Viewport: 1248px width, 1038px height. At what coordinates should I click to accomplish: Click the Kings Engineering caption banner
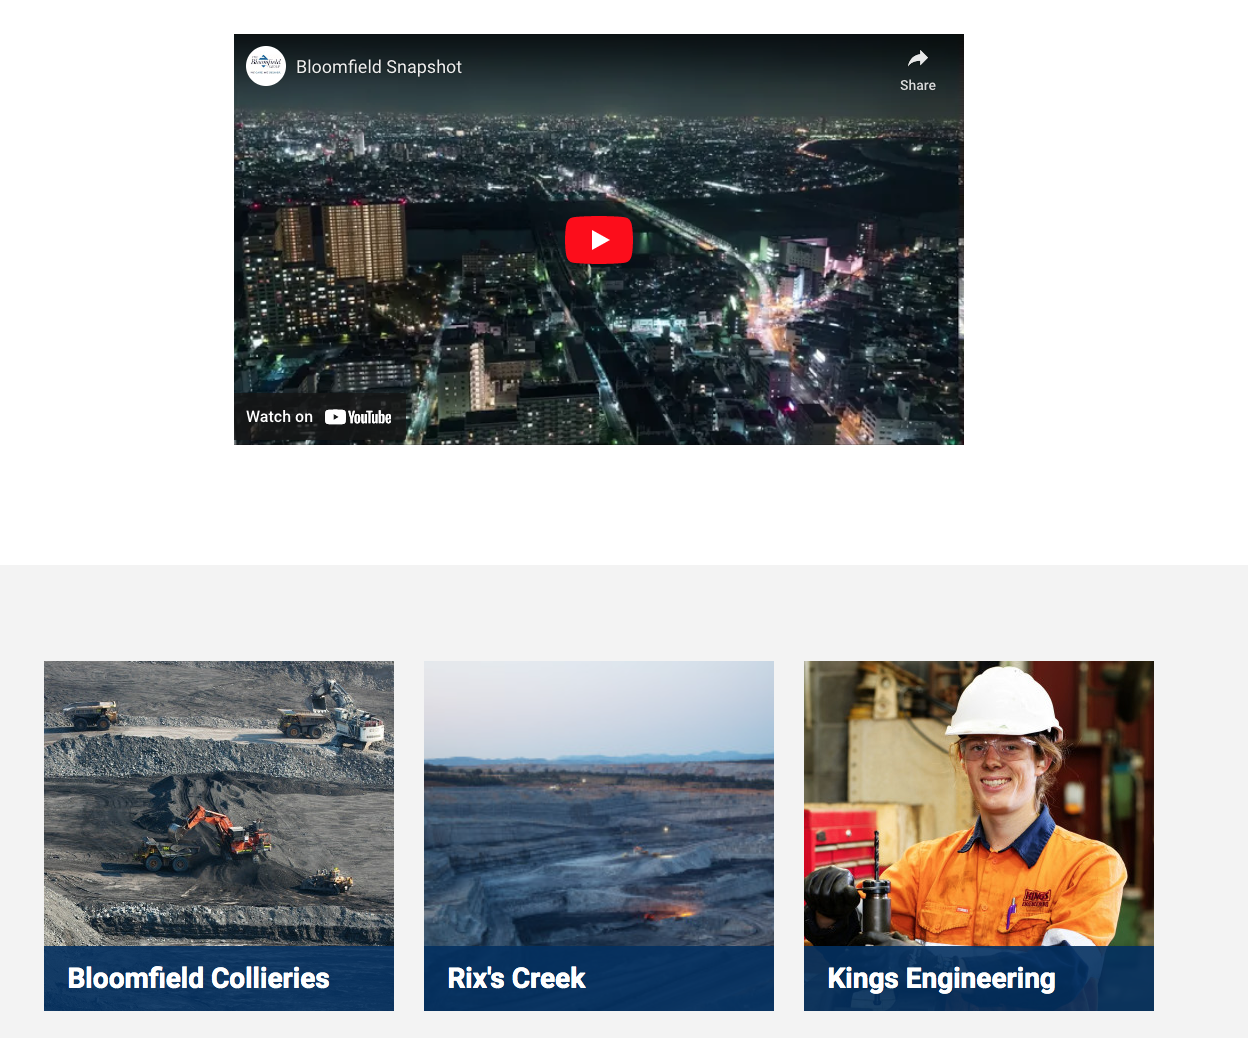pos(978,978)
